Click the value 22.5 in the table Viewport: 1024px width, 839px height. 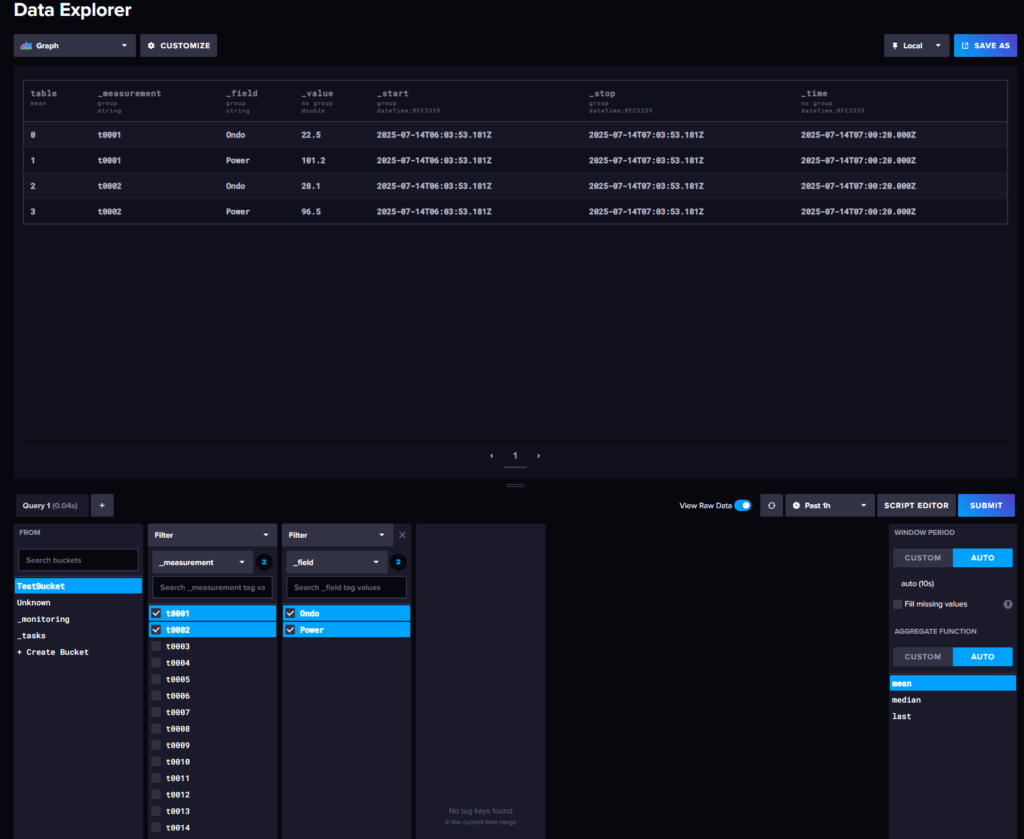[311, 135]
